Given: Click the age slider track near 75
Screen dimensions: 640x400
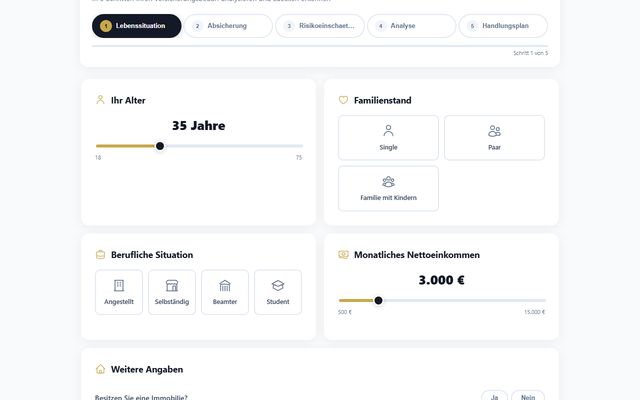Looking at the screenshot, I should coord(298,146).
